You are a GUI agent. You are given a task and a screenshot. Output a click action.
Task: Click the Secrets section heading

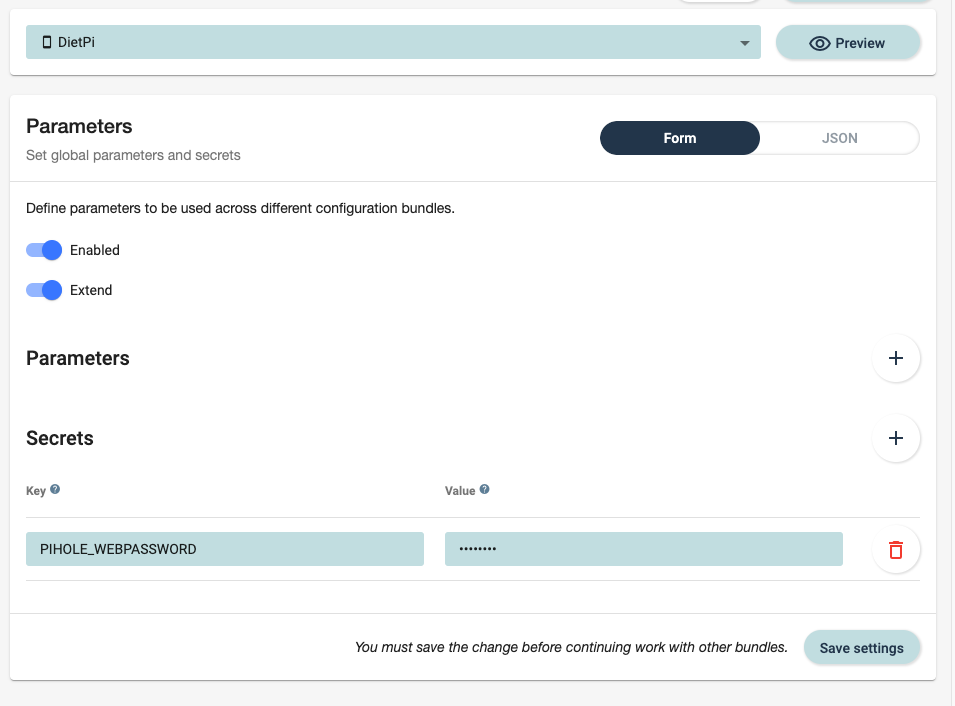click(60, 438)
